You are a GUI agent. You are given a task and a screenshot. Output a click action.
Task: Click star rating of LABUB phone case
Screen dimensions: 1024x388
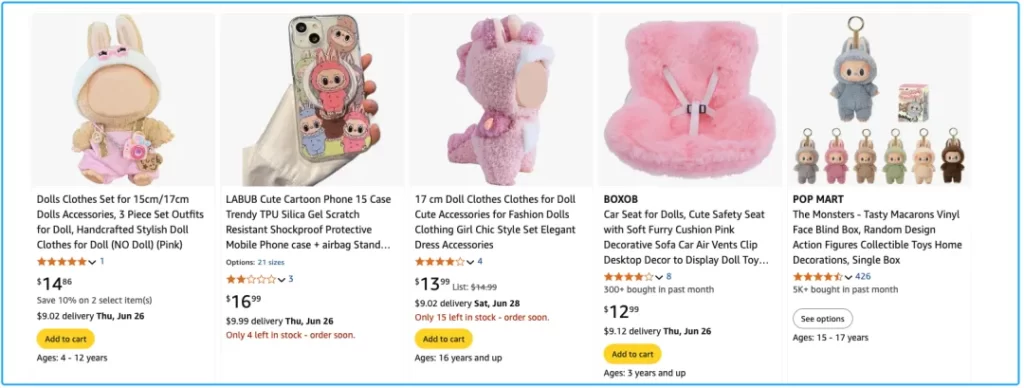[251, 279]
